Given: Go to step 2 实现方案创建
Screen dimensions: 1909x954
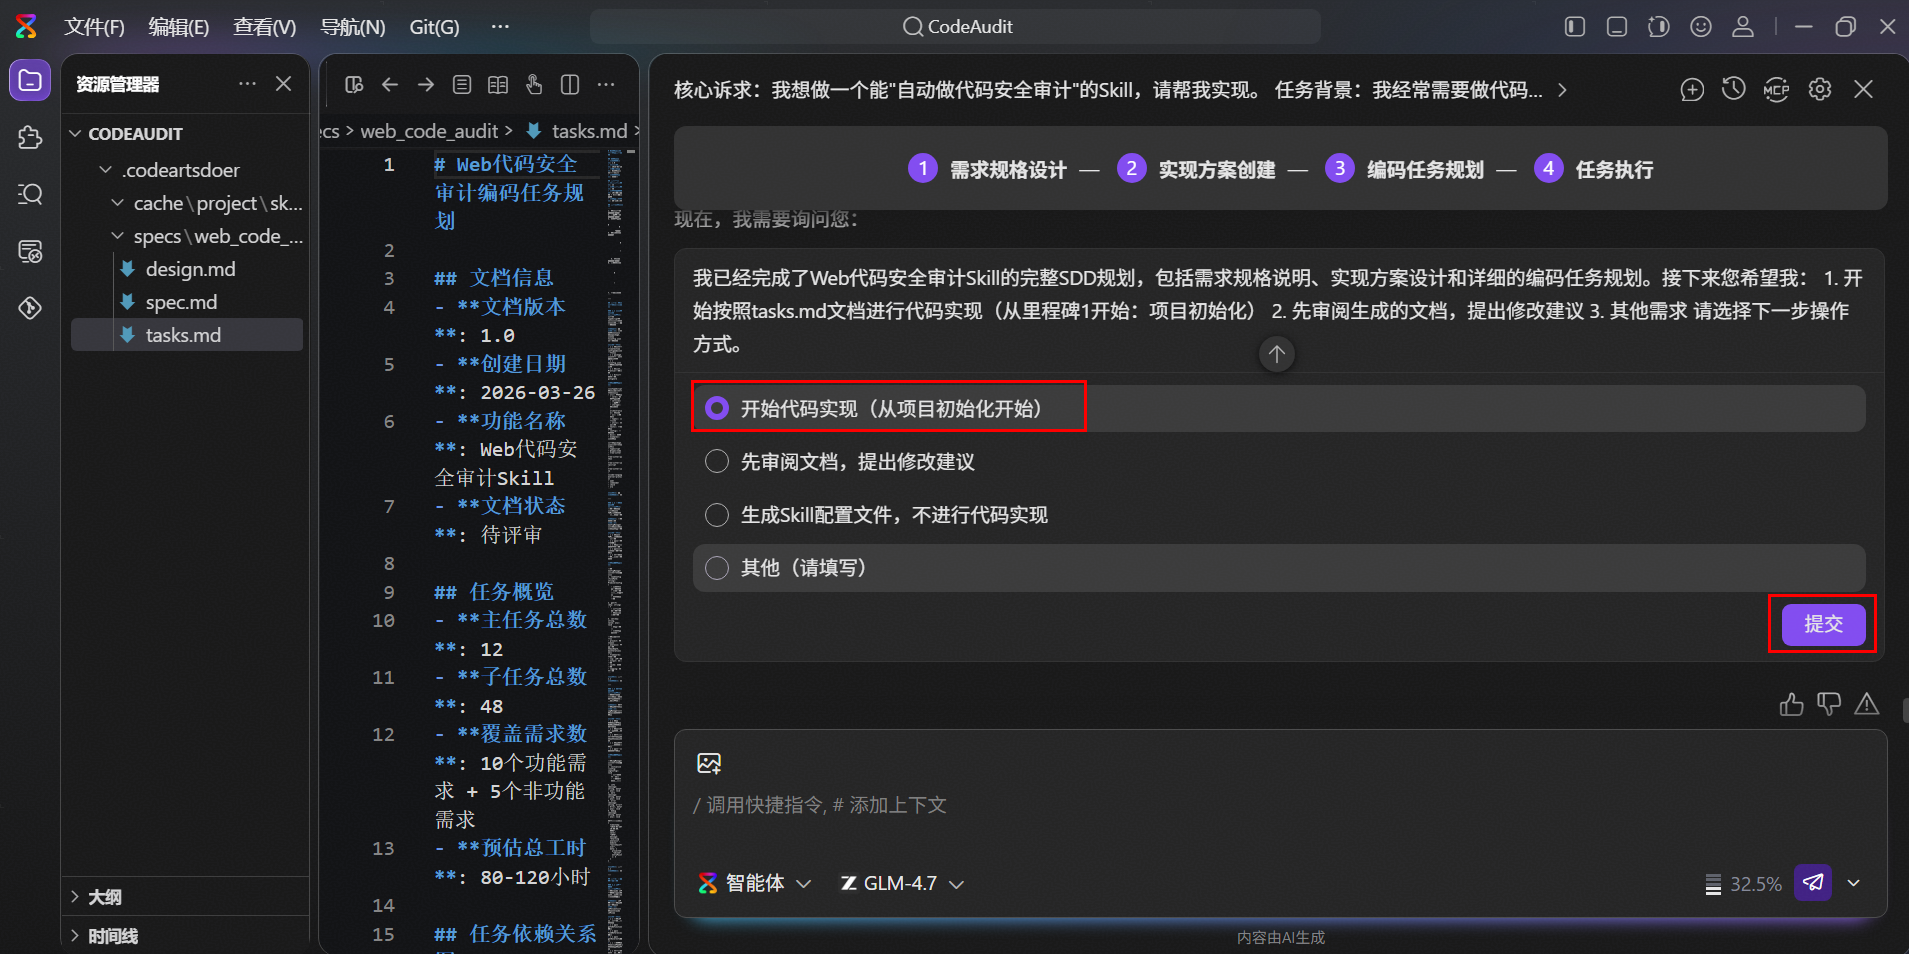Looking at the screenshot, I should point(1196,169).
